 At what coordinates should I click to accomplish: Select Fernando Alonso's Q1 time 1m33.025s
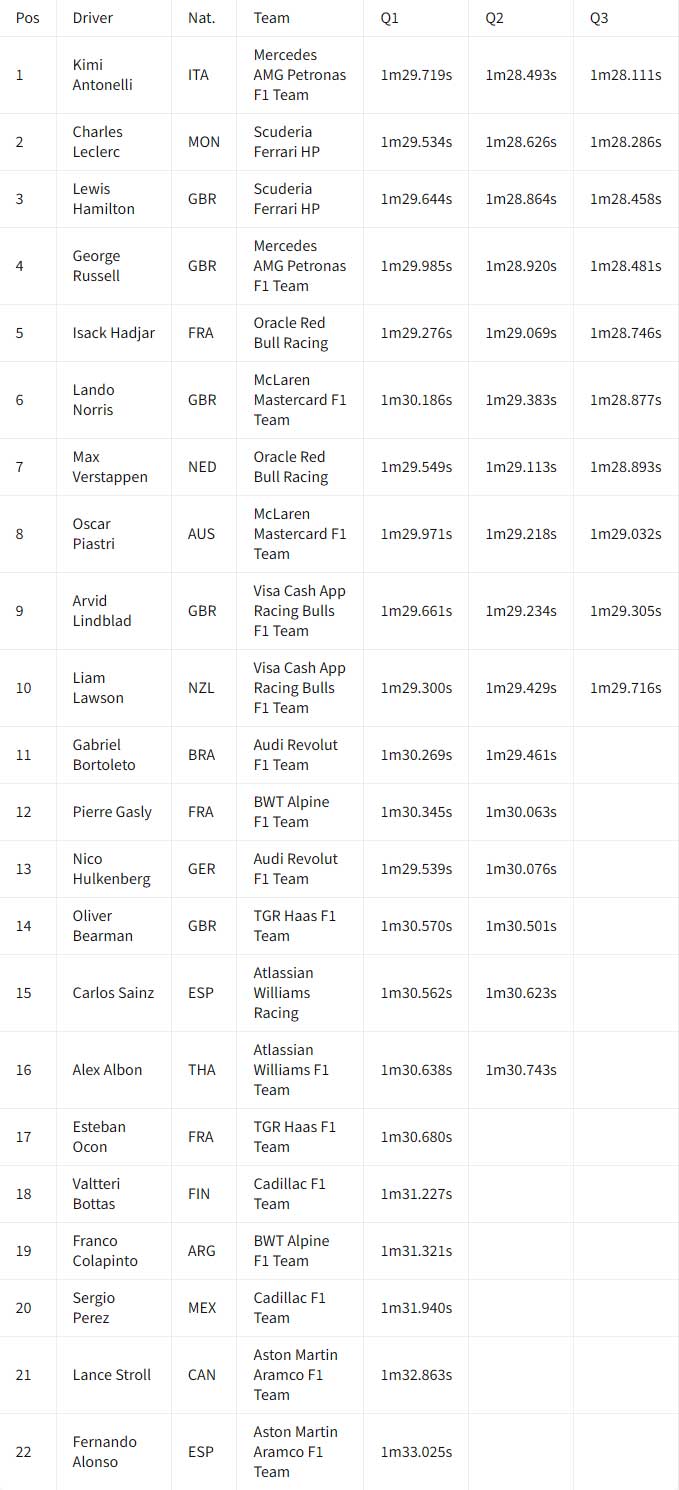point(416,1452)
